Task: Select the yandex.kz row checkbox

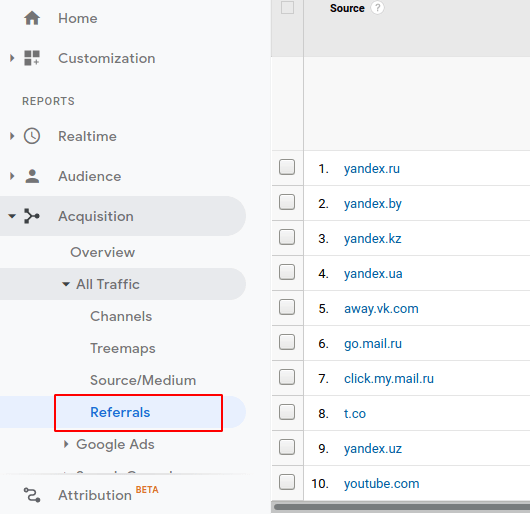Action: click(287, 237)
